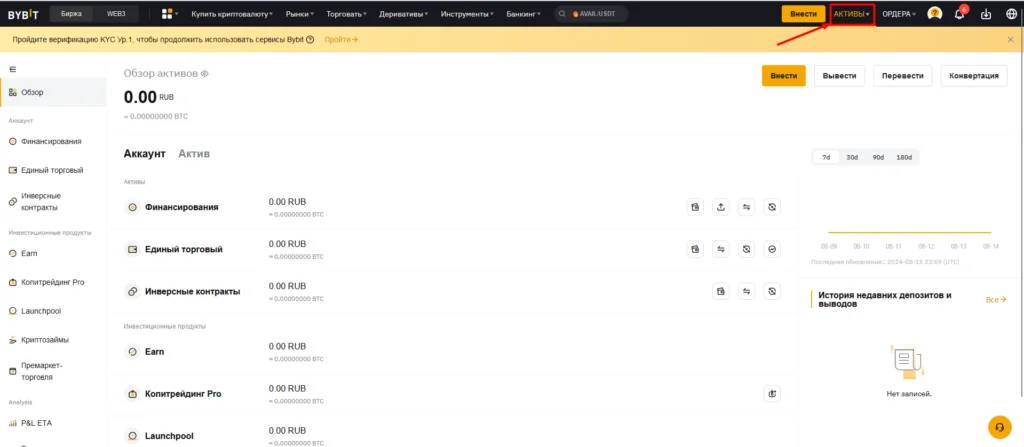The image size is (1024, 447).
Task: Collapse sidebar with hamburger icon
Action: tap(12, 69)
